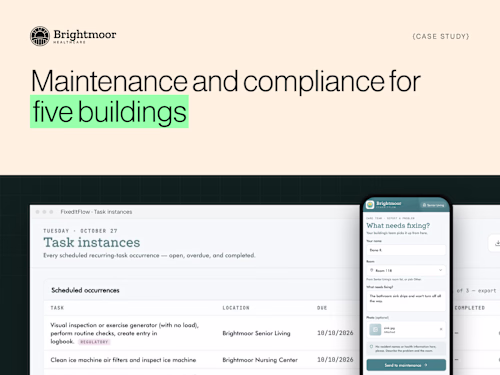Viewport: 500px width, 375px height.
Task: Click the 'Task instances' page heading
Action: pyautogui.click(x=92, y=242)
